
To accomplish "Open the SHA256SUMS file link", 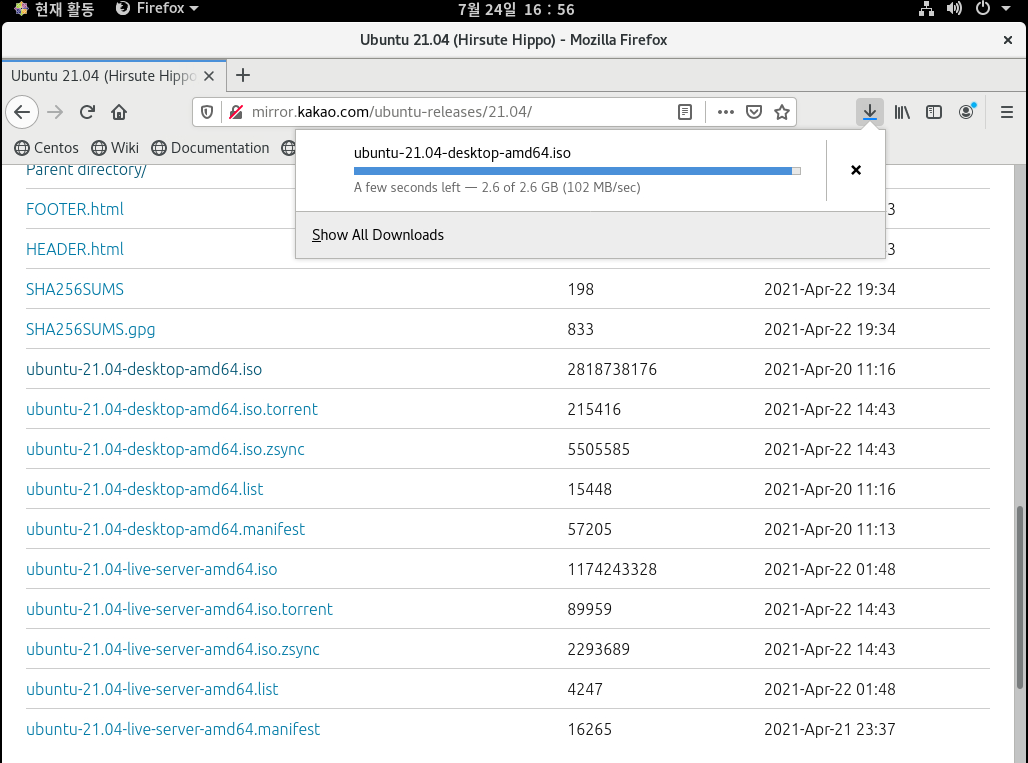I will point(75,289).
